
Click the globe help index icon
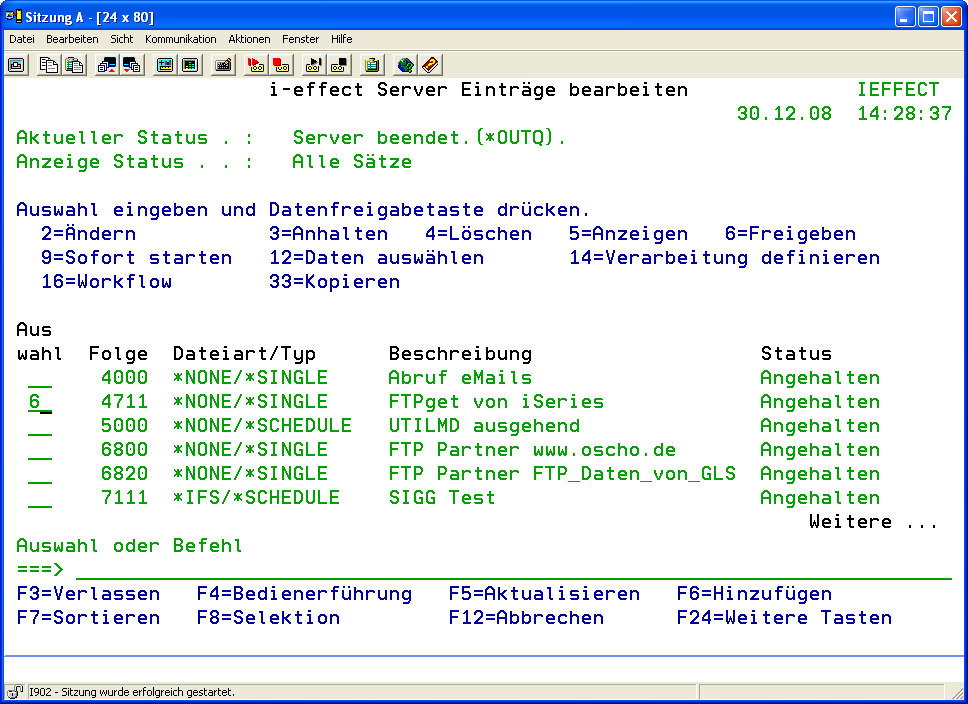(405, 65)
